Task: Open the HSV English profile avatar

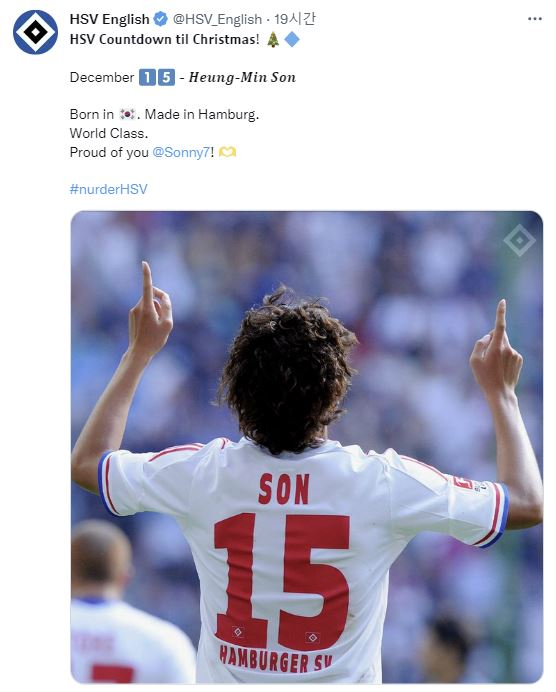Action: 35,32
